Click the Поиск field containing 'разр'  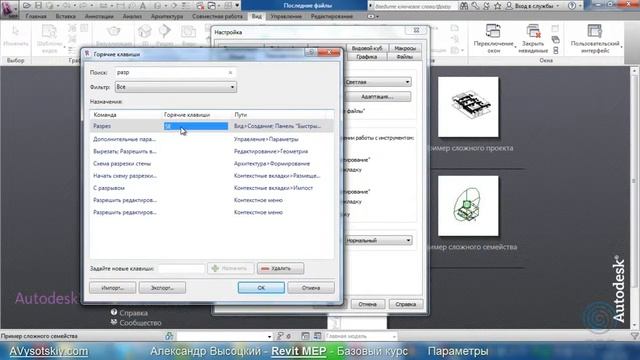176,72
